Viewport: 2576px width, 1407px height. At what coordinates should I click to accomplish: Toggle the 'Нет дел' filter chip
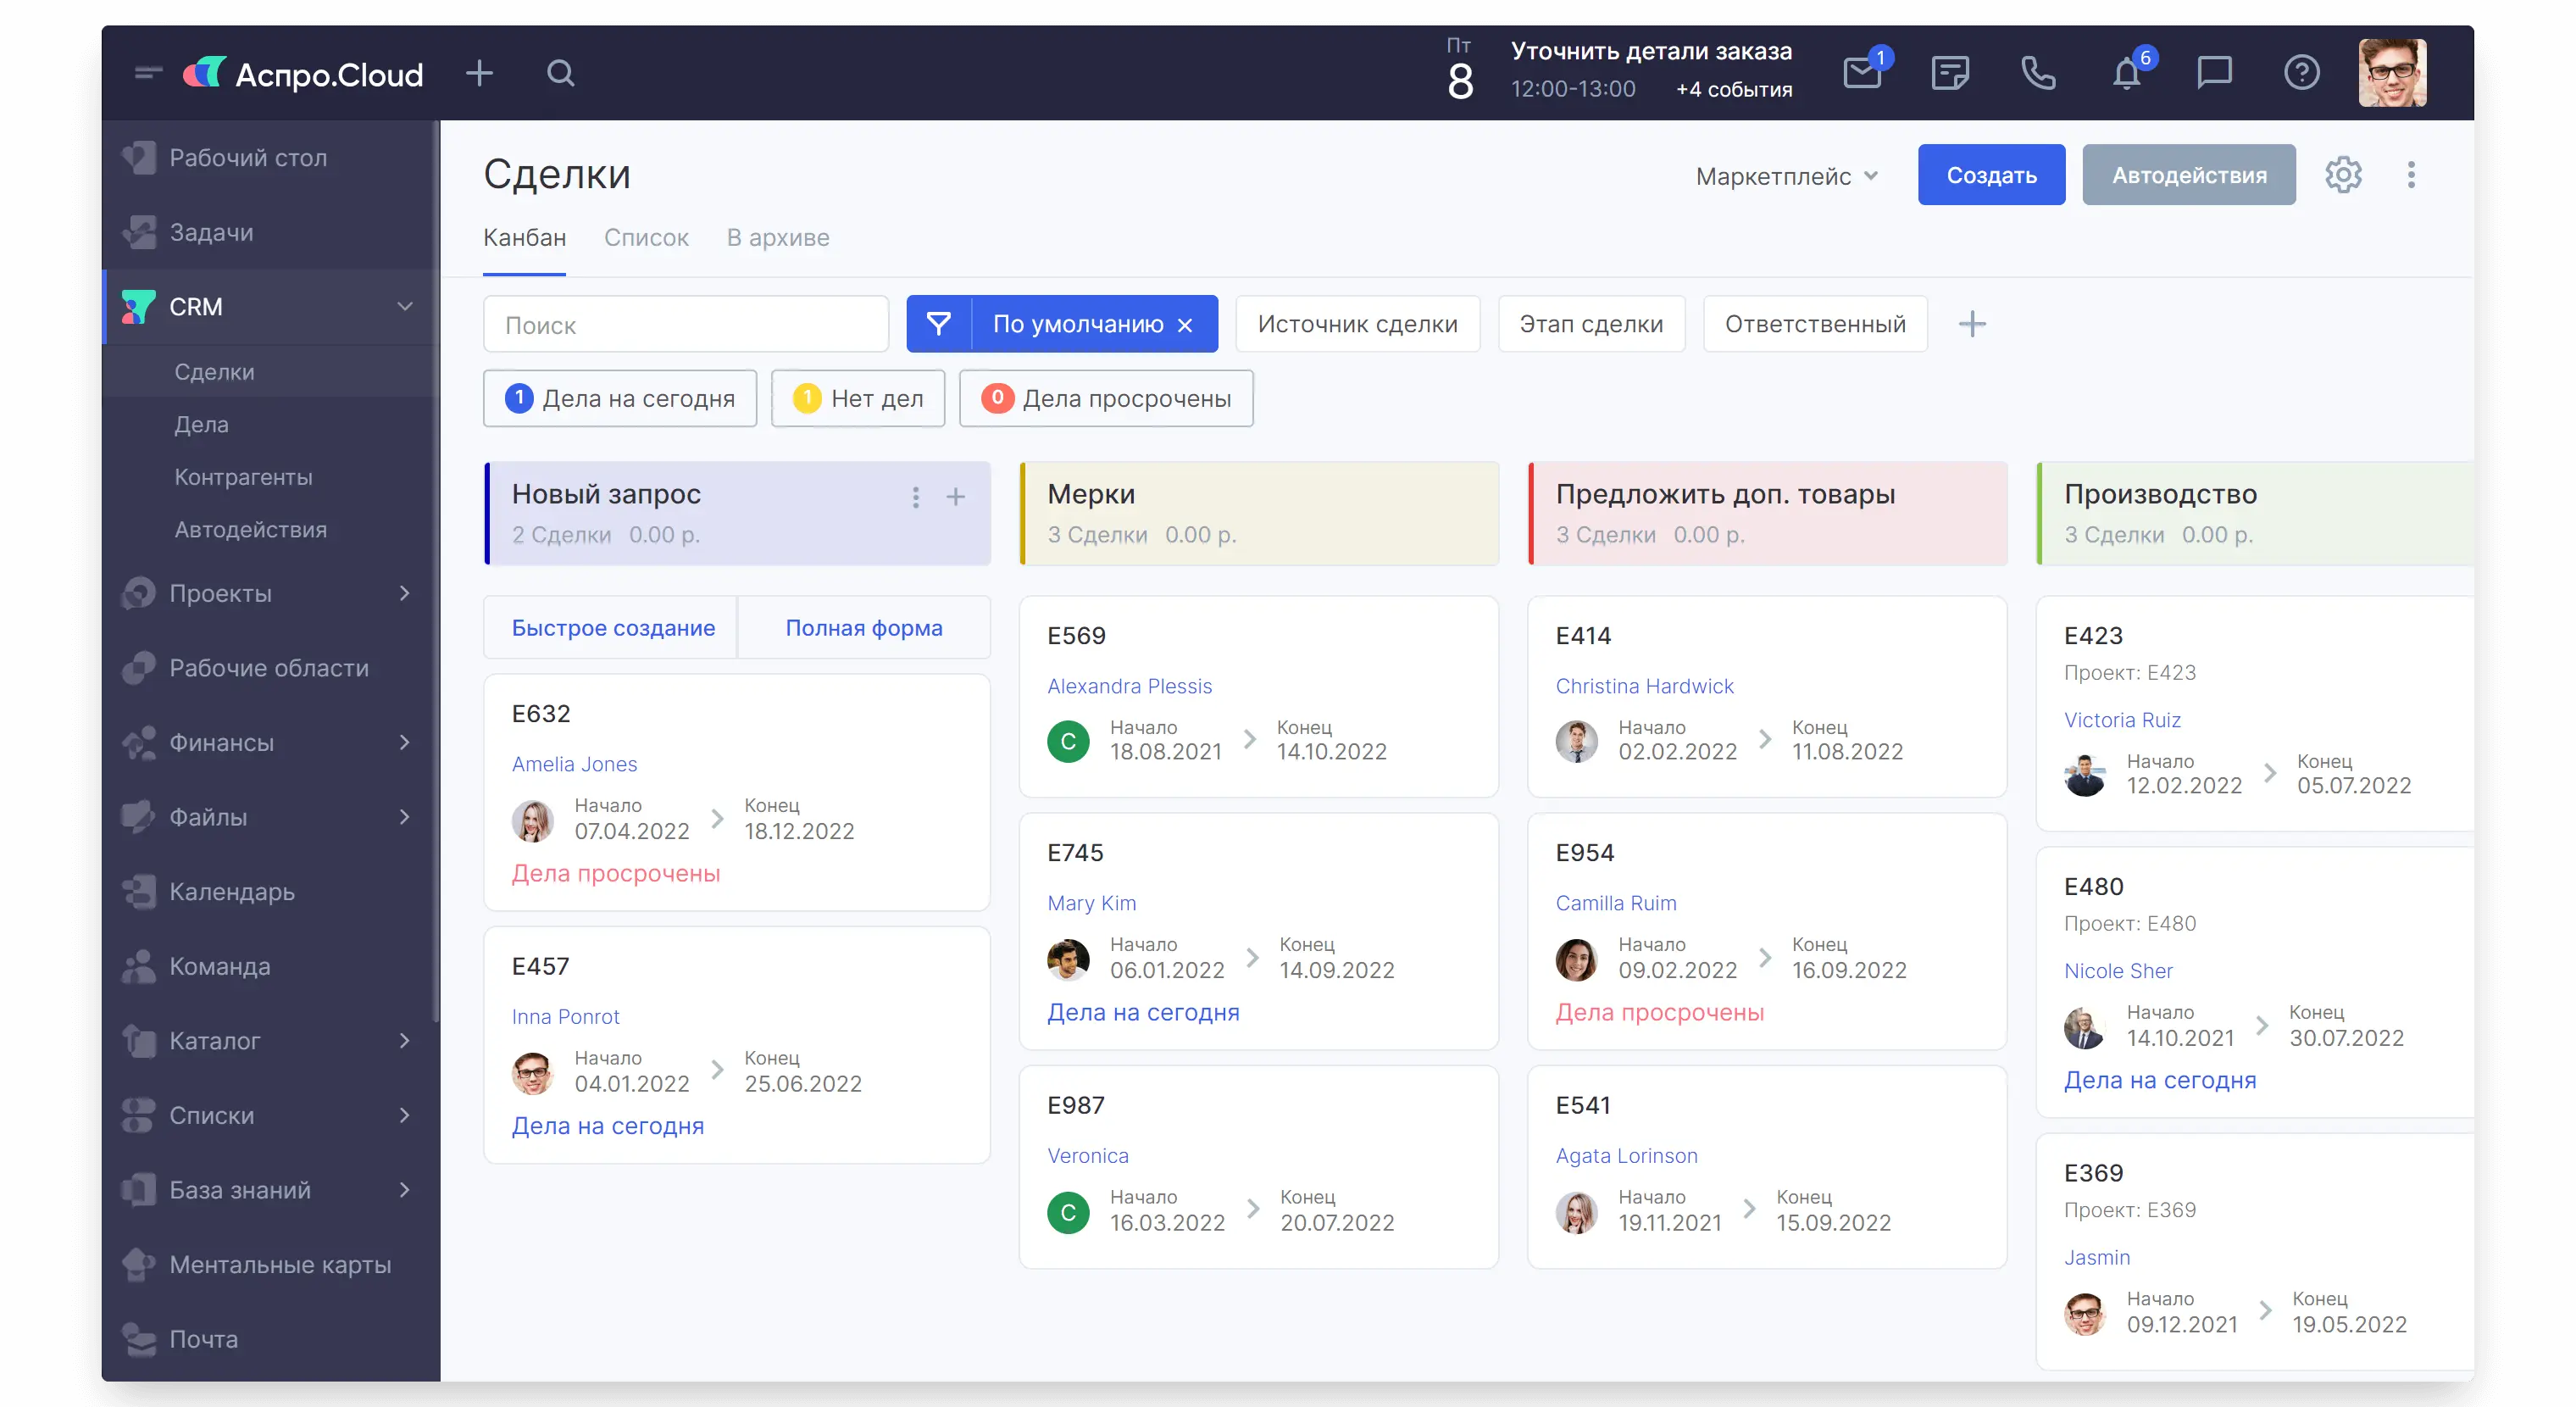coord(858,399)
